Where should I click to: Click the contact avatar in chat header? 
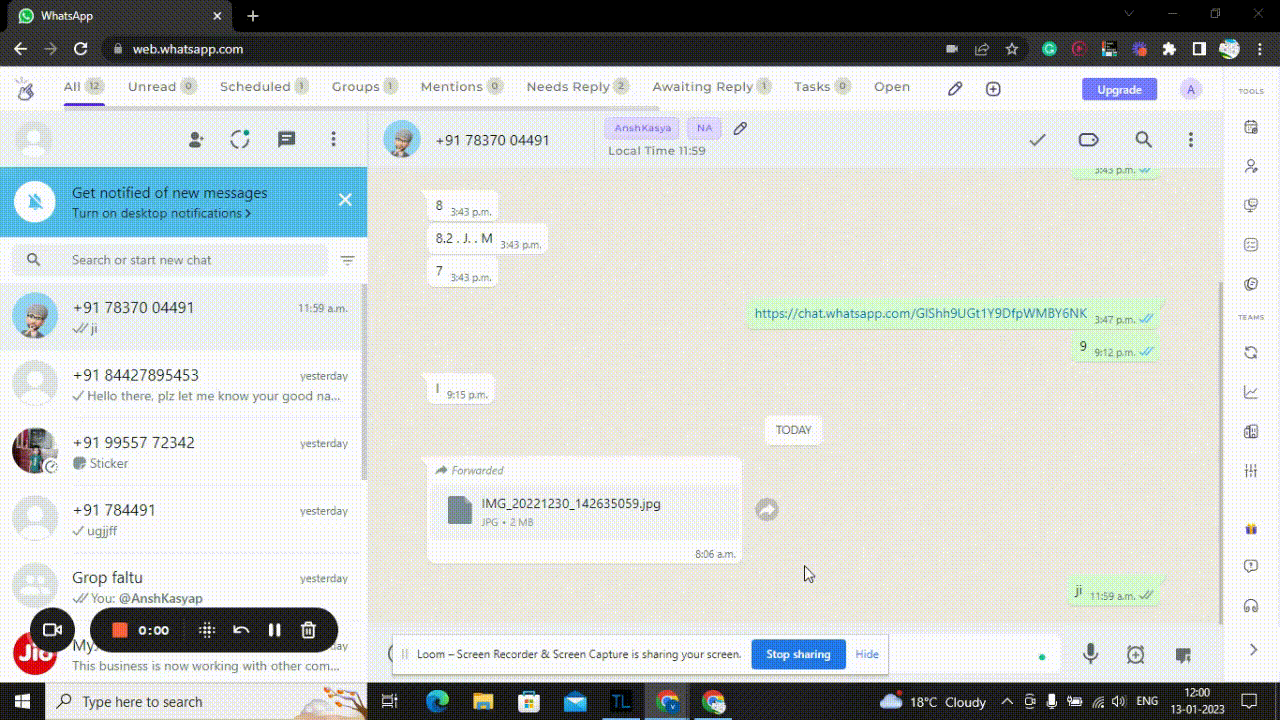pyautogui.click(x=402, y=140)
